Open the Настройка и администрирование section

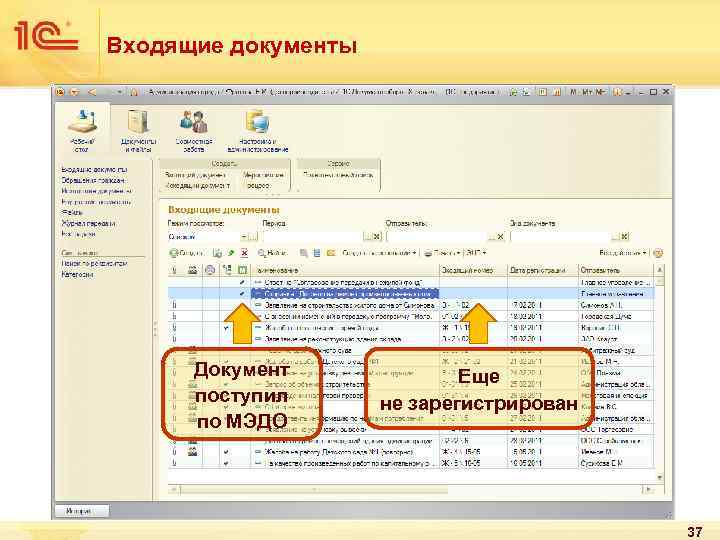[258, 130]
